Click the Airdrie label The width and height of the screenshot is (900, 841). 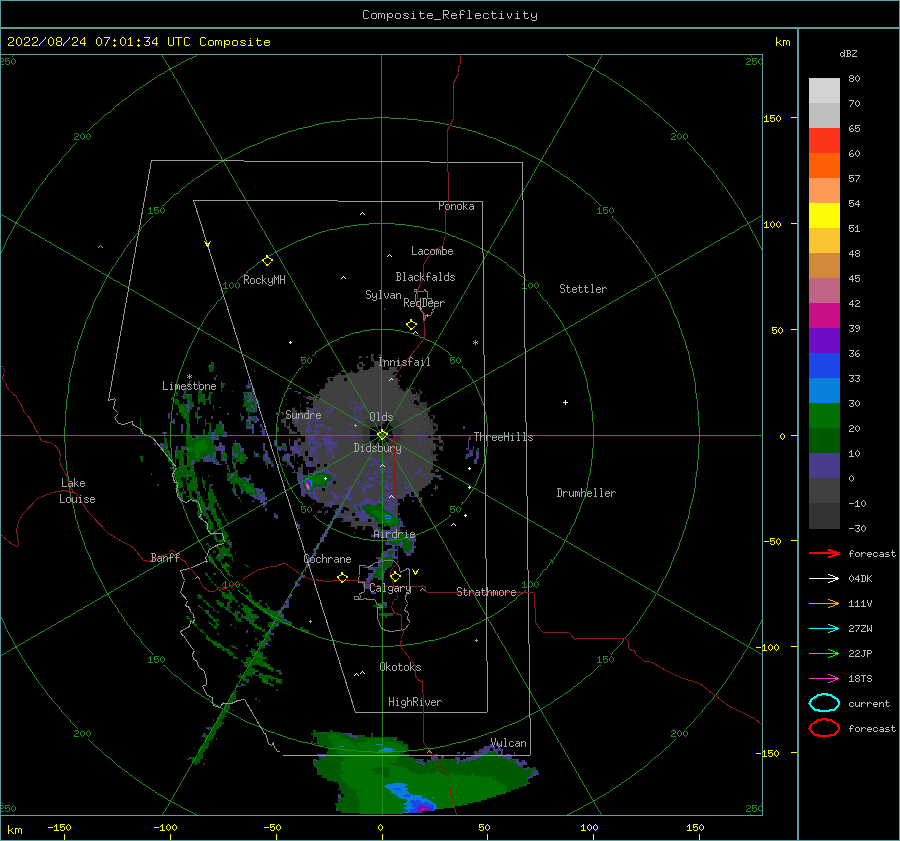pos(394,534)
